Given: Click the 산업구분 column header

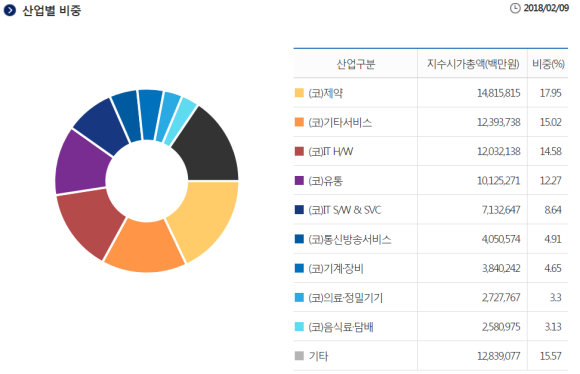Looking at the screenshot, I should click(x=356, y=64).
